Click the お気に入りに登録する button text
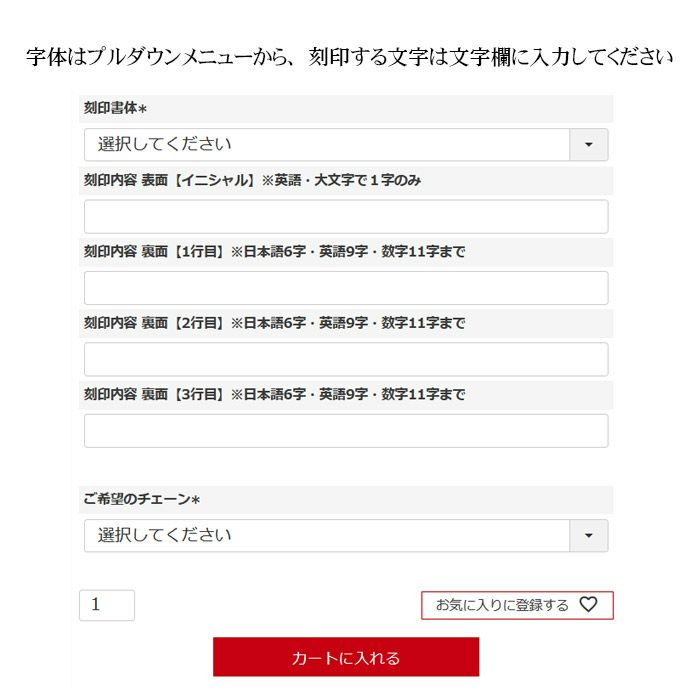The height and width of the screenshot is (700, 700). [x=502, y=605]
